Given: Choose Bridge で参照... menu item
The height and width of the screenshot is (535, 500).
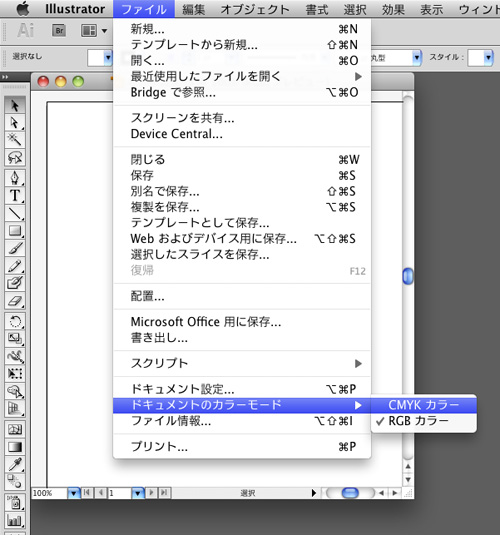Looking at the screenshot, I should pos(242,92).
